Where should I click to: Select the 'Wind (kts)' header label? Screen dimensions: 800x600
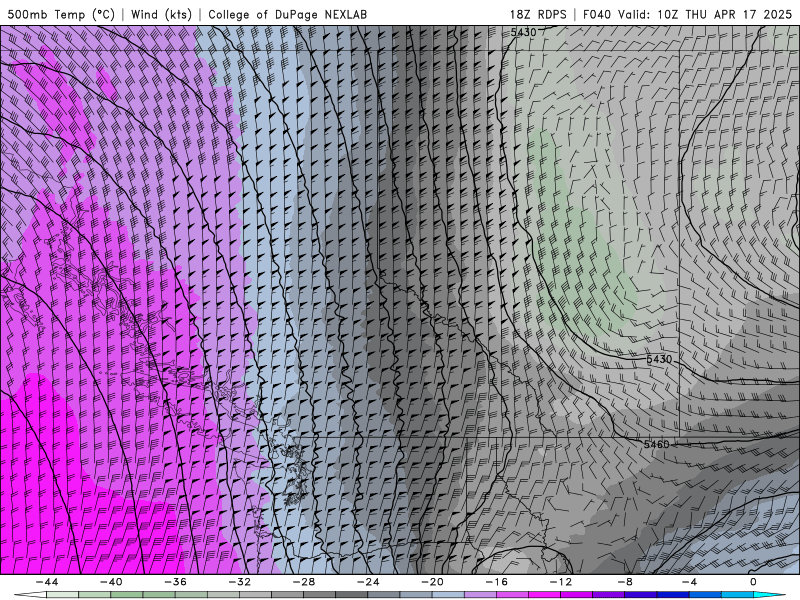[161, 14]
